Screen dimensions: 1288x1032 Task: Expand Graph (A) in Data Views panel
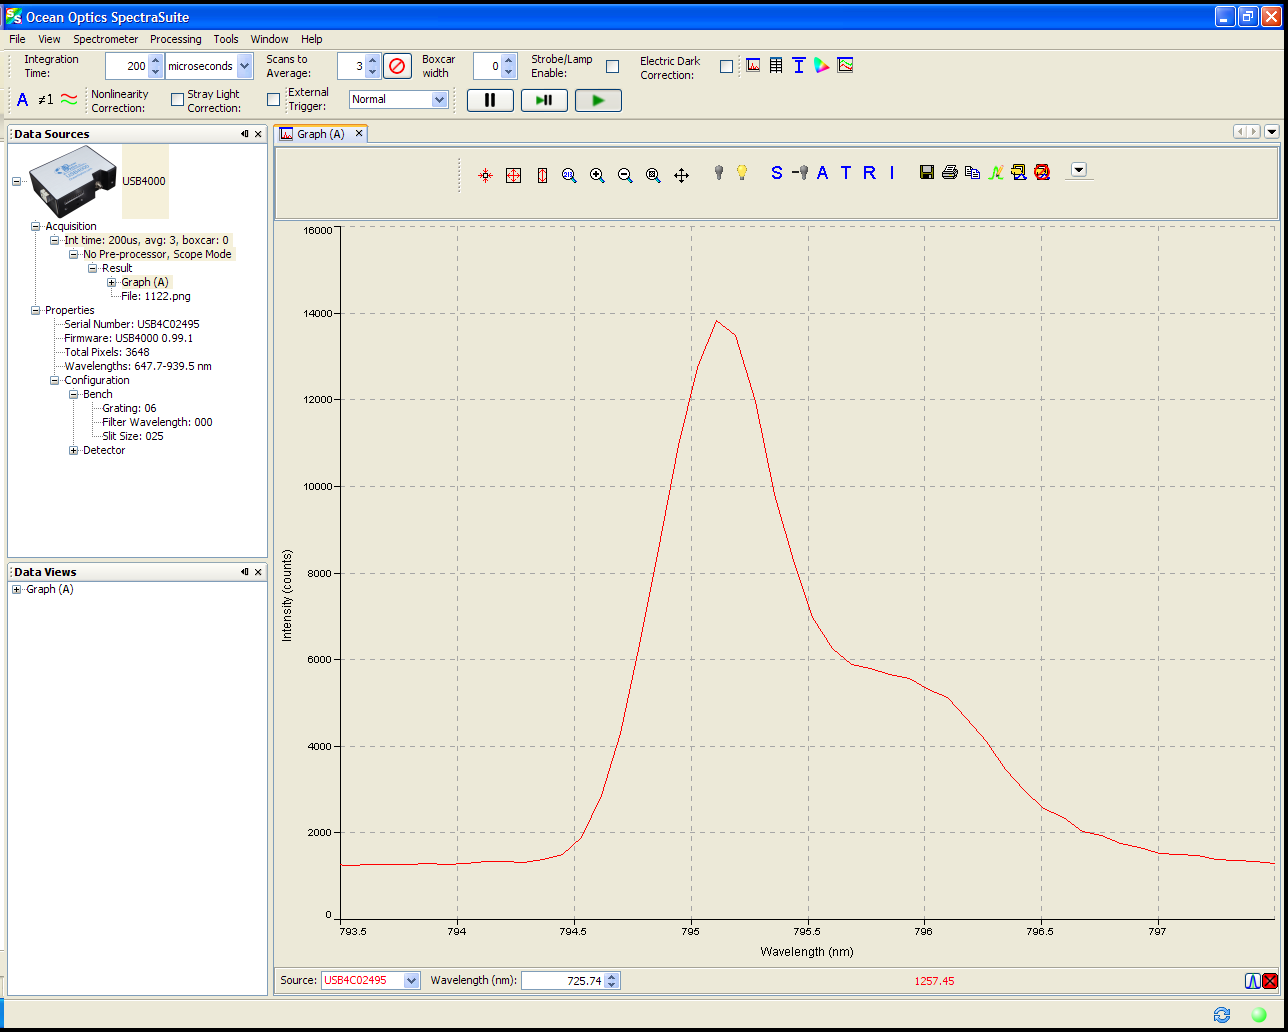point(16,589)
